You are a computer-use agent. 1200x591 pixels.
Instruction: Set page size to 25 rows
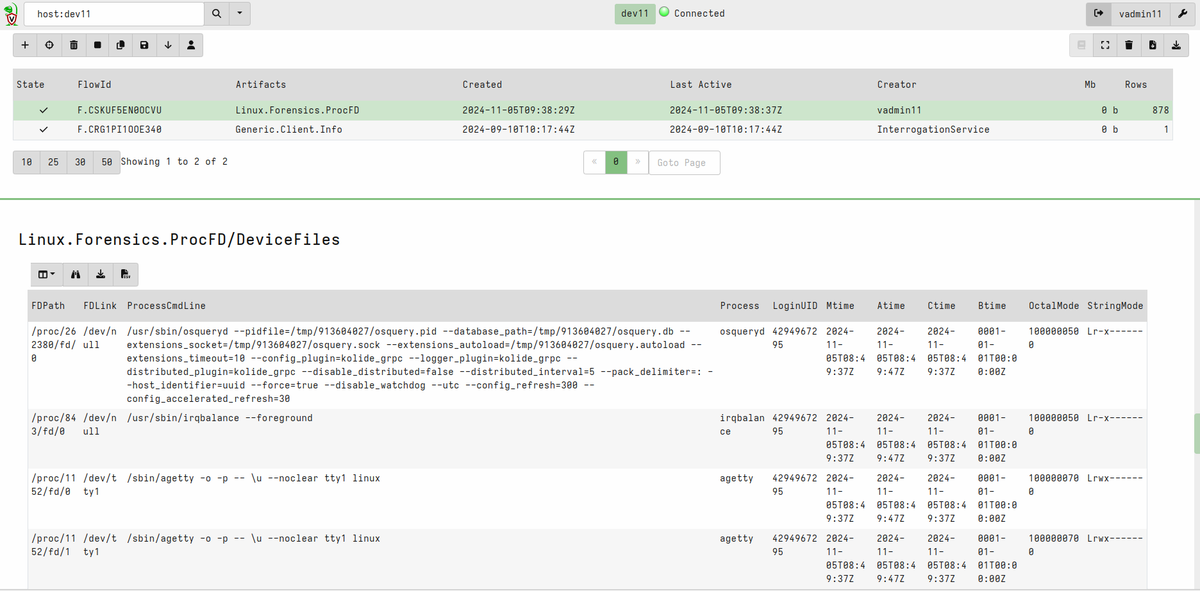(52, 162)
